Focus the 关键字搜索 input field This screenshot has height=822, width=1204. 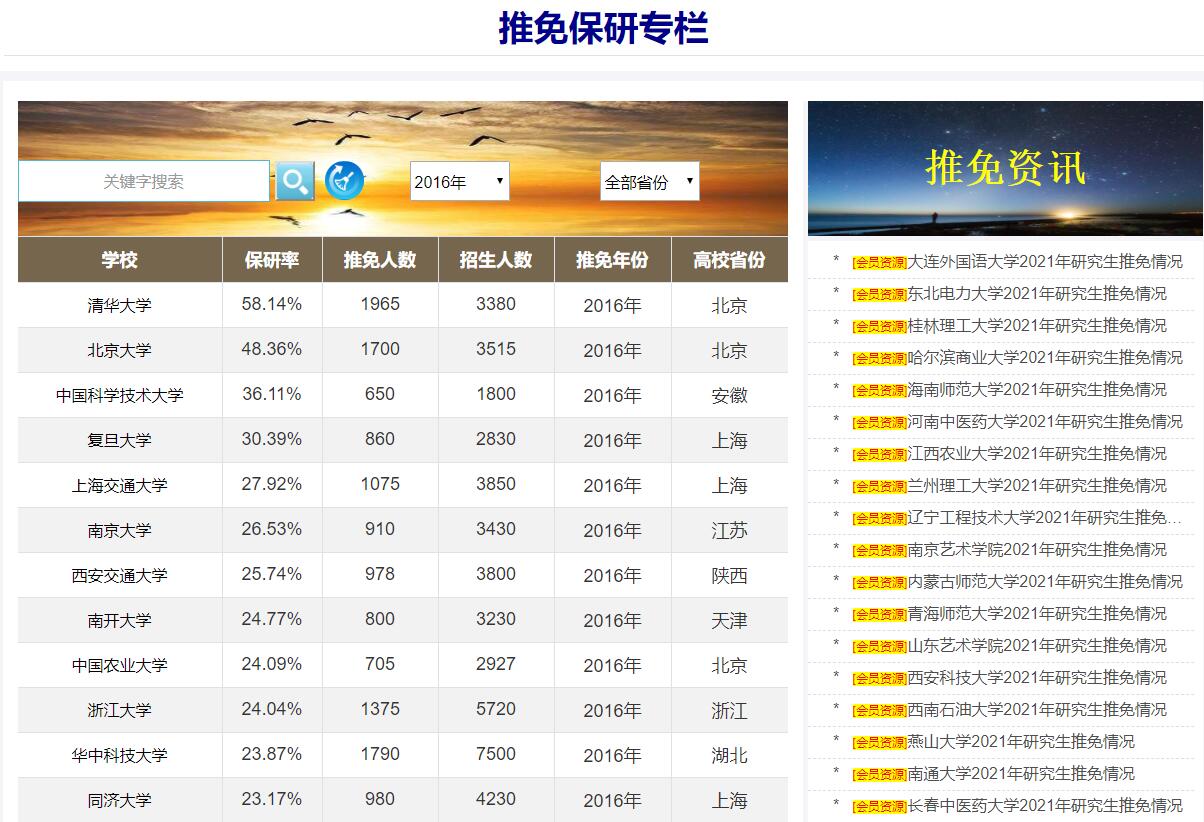144,182
